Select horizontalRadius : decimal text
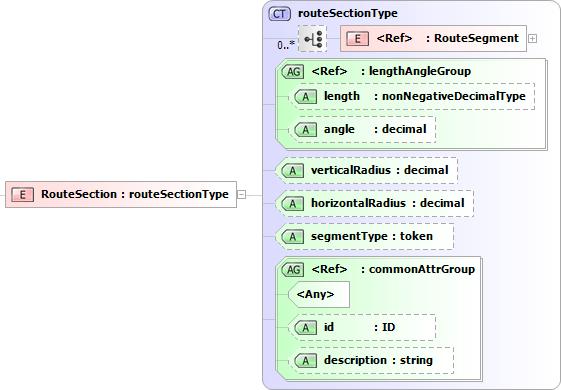Image resolution: width=561 pixels, height=390 pixels. click(387, 203)
